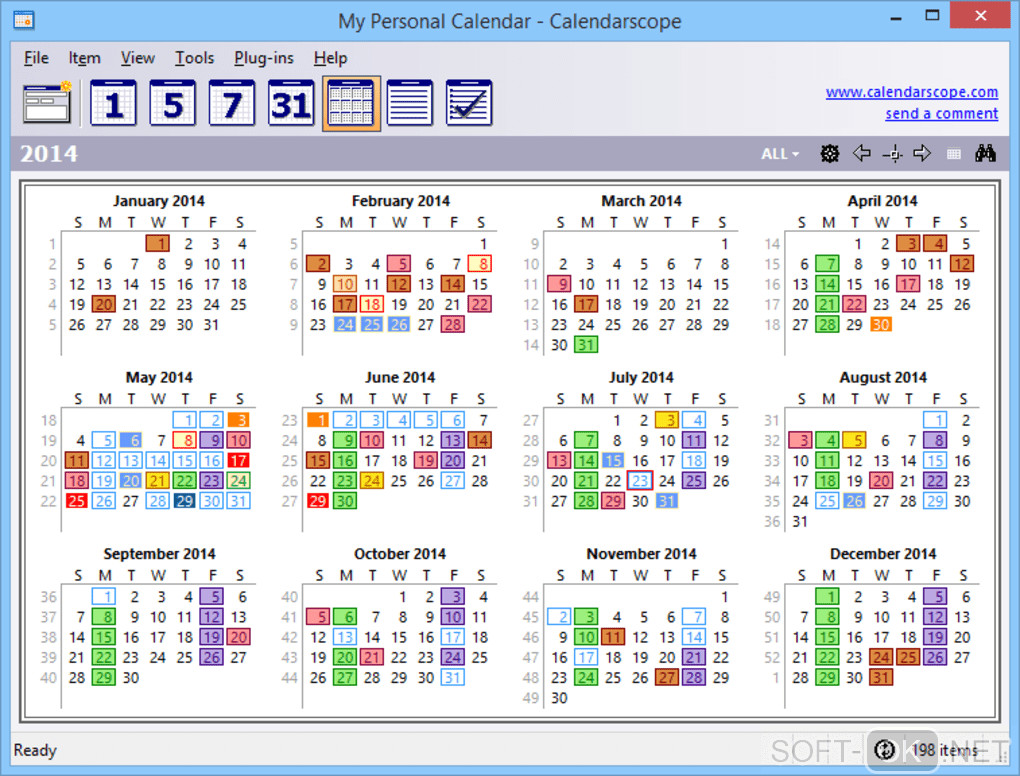Select November 27 brown highlighted day

pos(667,677)
